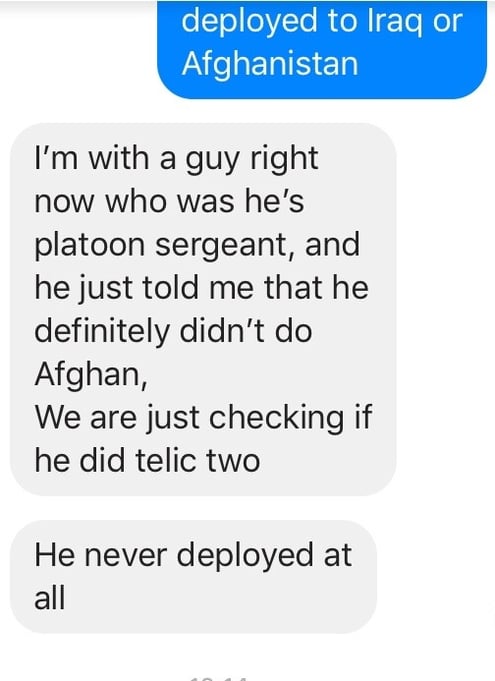Tap the word 'checking' in the gray message
Screen dimensions: 495x681
click(276, 419)
